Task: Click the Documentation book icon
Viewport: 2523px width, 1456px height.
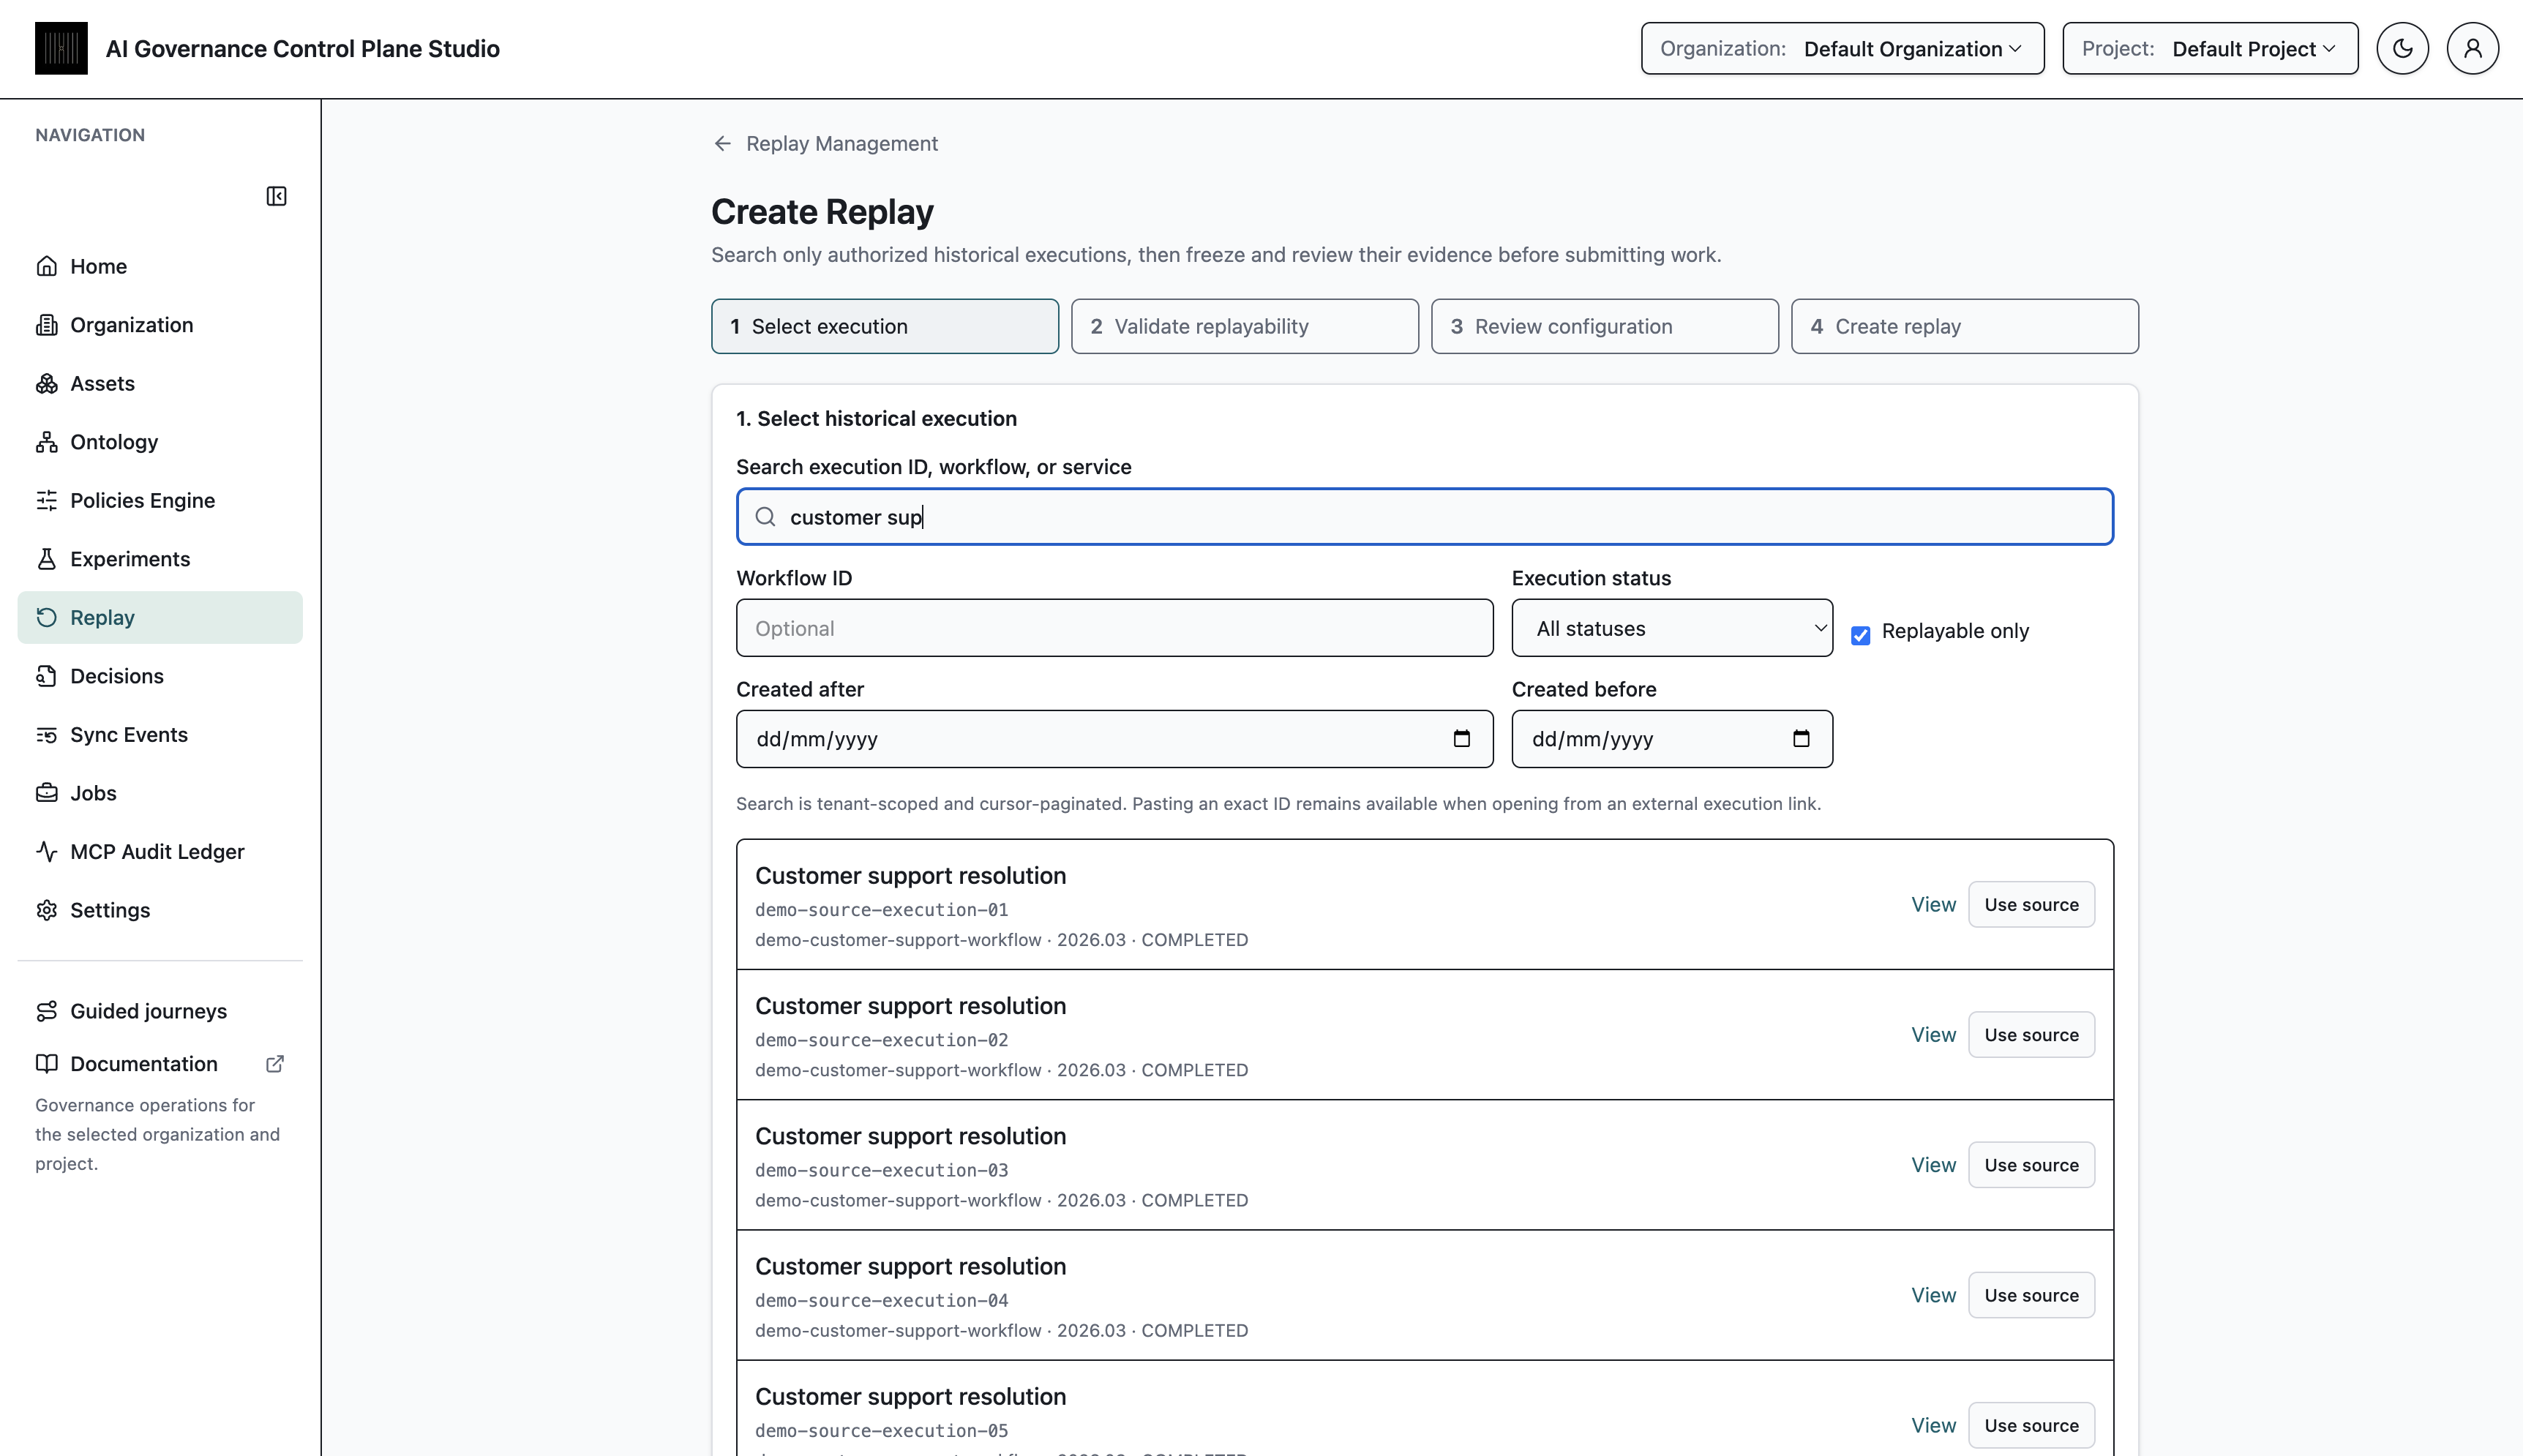Action: click(x=47, y=1064)
